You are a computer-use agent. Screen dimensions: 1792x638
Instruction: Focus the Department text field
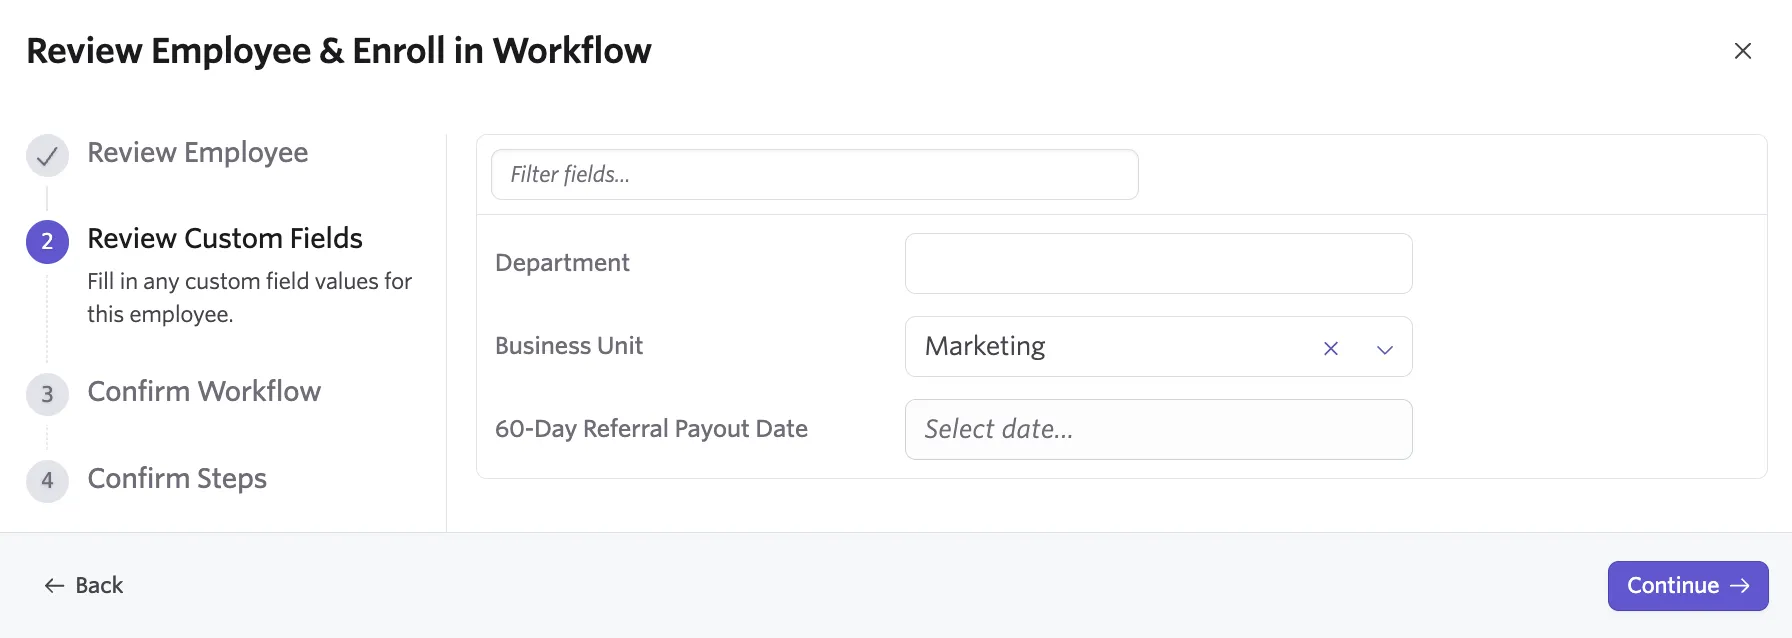(1158, 263)
